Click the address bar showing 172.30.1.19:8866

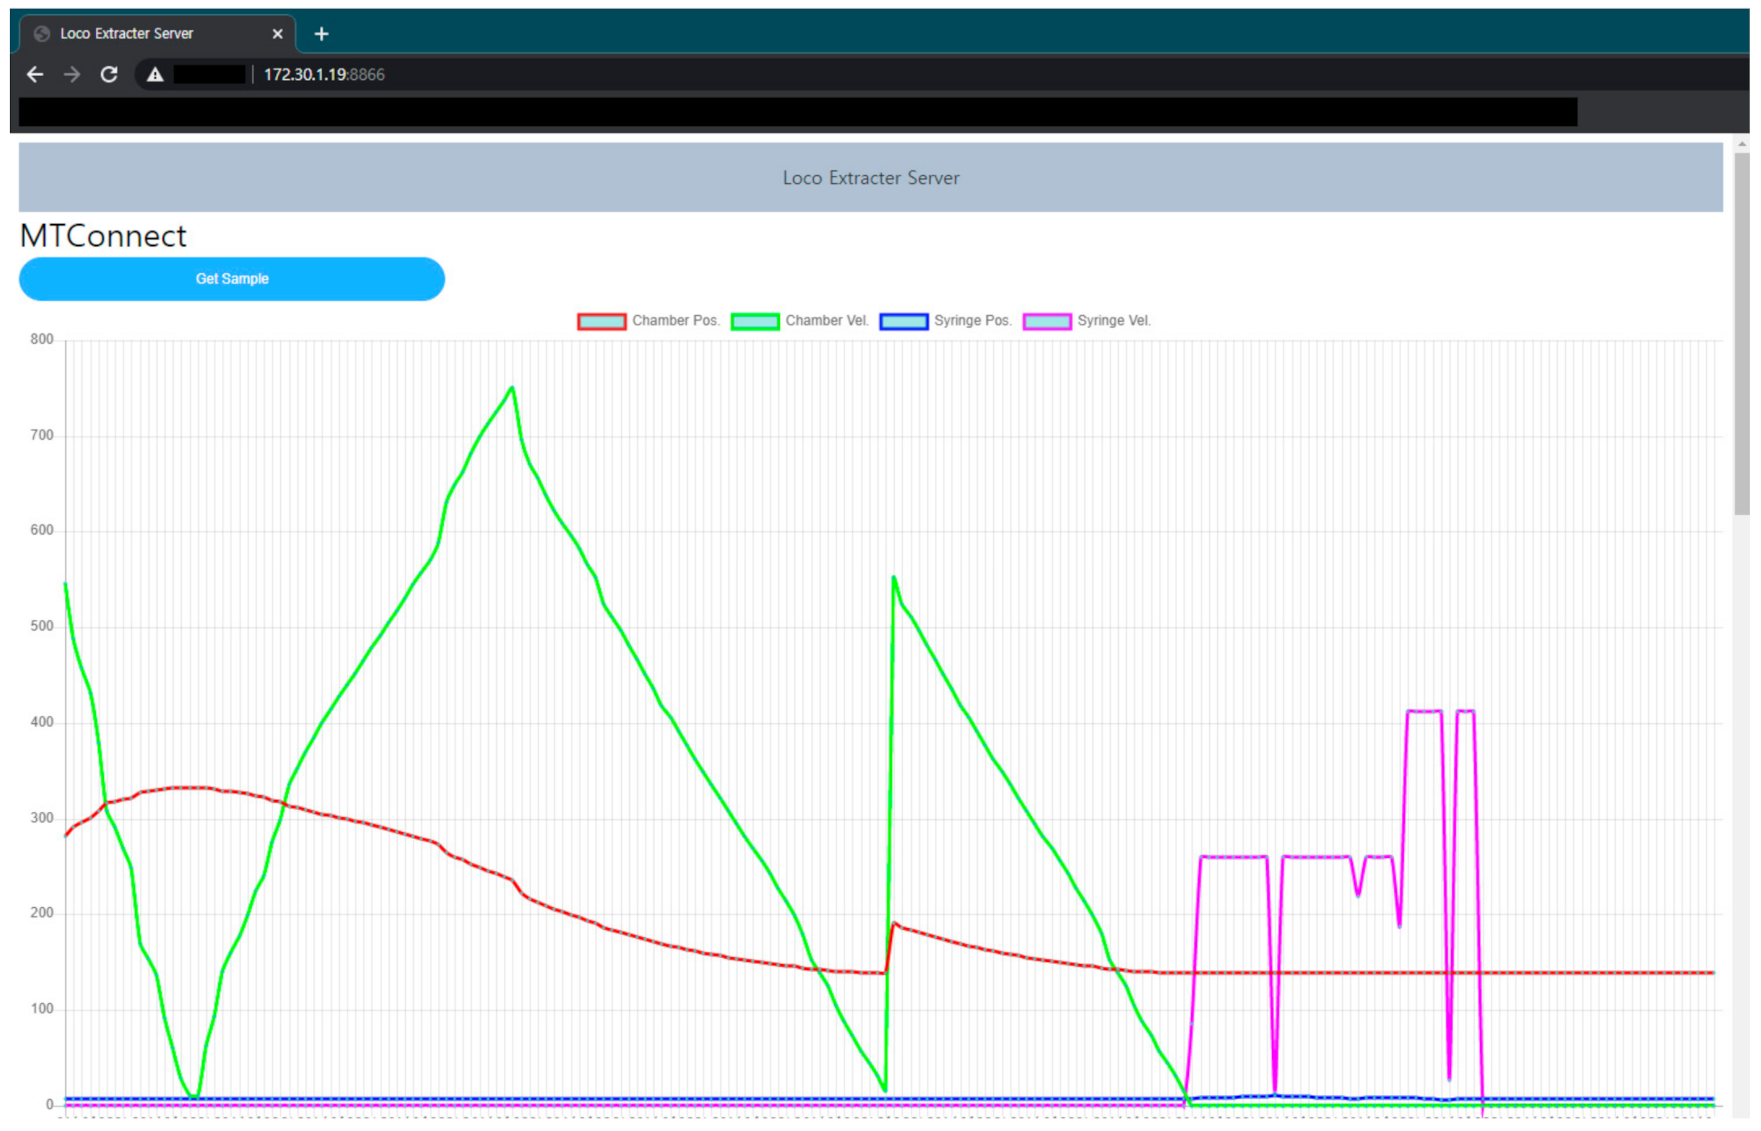coord(324,74)
